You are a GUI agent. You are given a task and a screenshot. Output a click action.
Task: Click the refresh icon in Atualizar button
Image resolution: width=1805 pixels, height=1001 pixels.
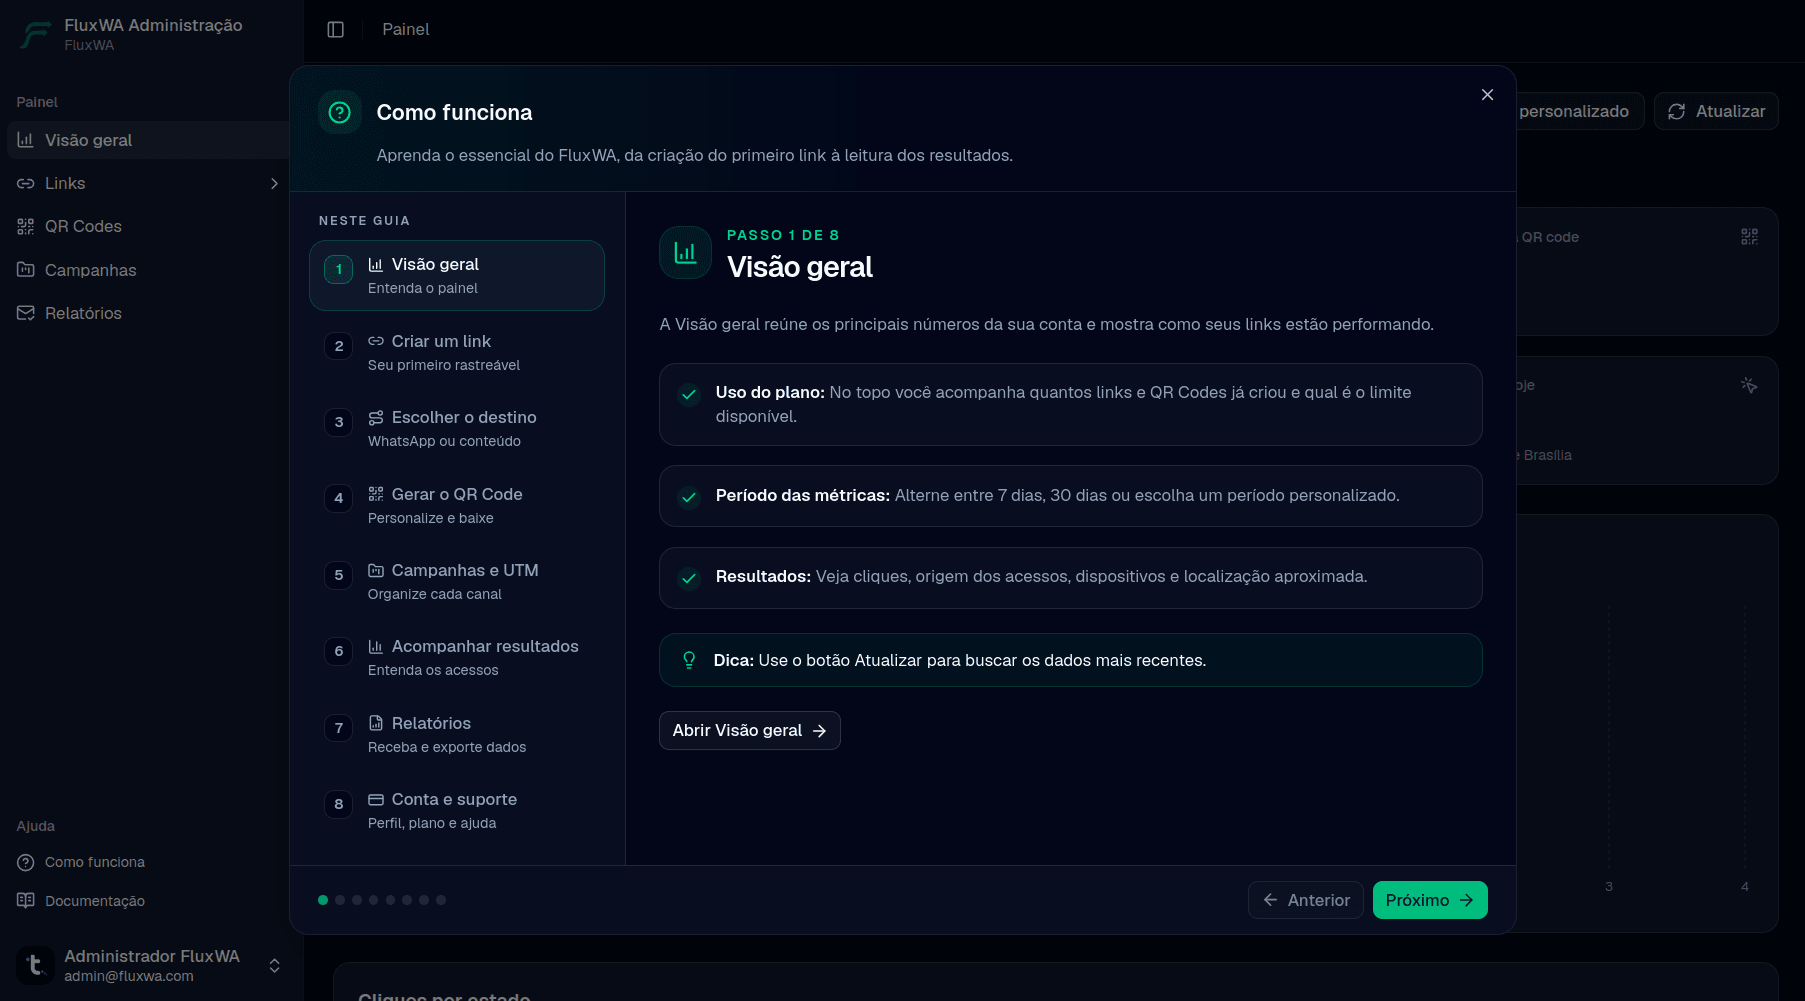(1677, 111)
